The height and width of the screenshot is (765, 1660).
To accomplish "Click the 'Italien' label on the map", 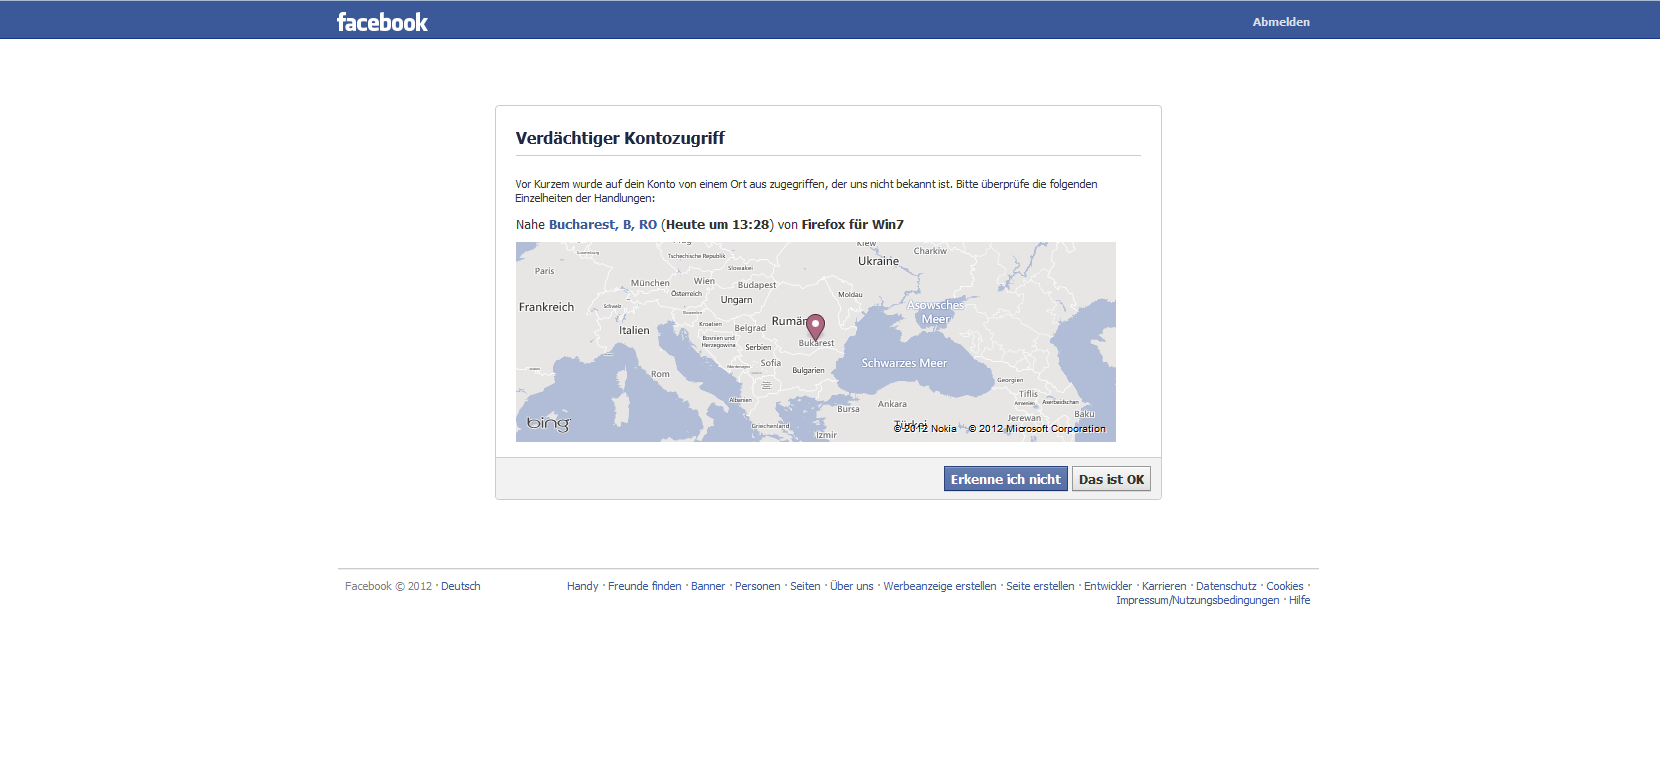I will 634,330.
